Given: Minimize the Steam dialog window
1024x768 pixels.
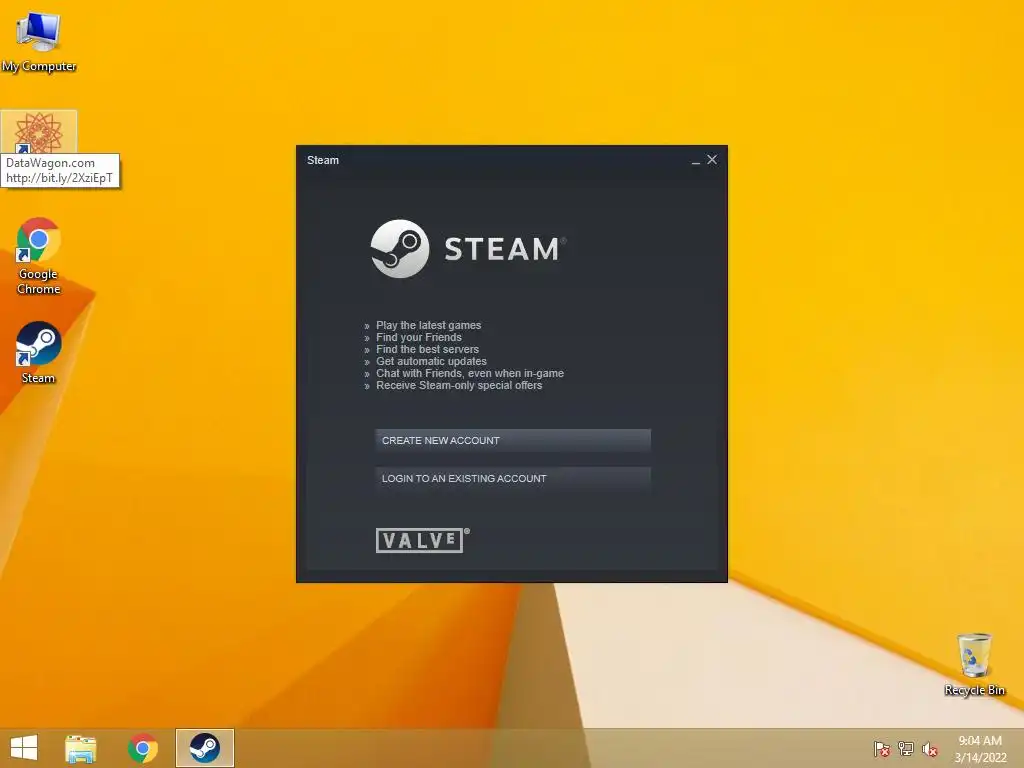Looking at the screenshot, I should (x=696, y=160).
